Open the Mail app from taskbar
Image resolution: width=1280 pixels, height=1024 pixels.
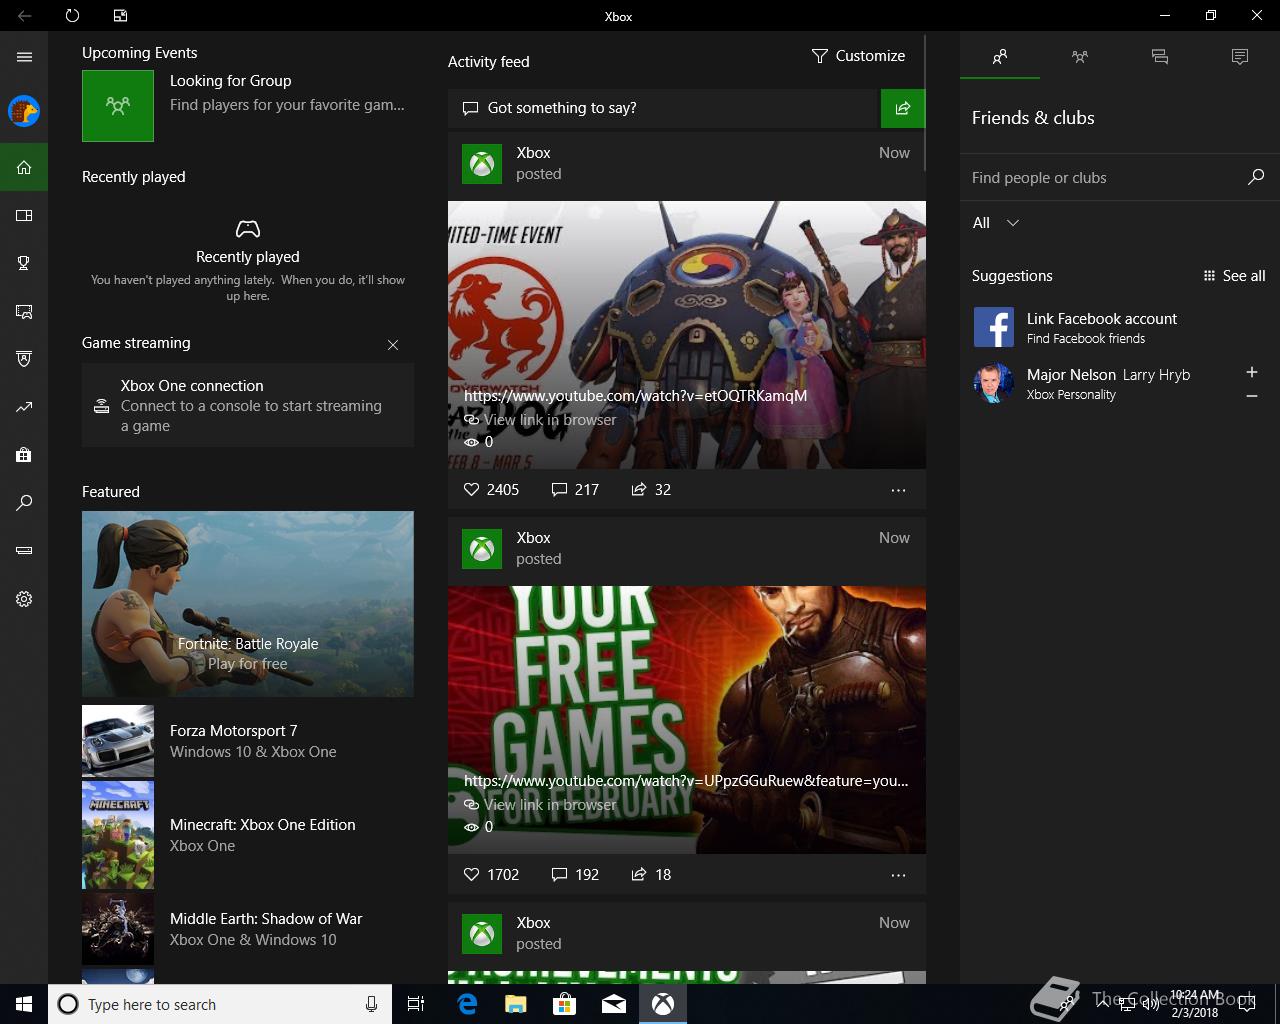pos(614,1004)
